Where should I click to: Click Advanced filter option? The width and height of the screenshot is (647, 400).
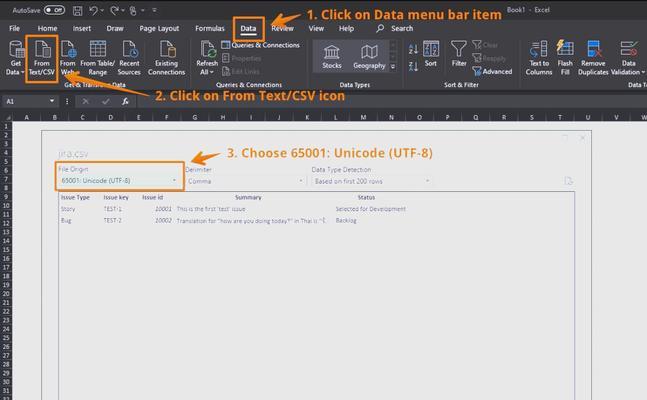pyautogui.click(x=493, y=71)
